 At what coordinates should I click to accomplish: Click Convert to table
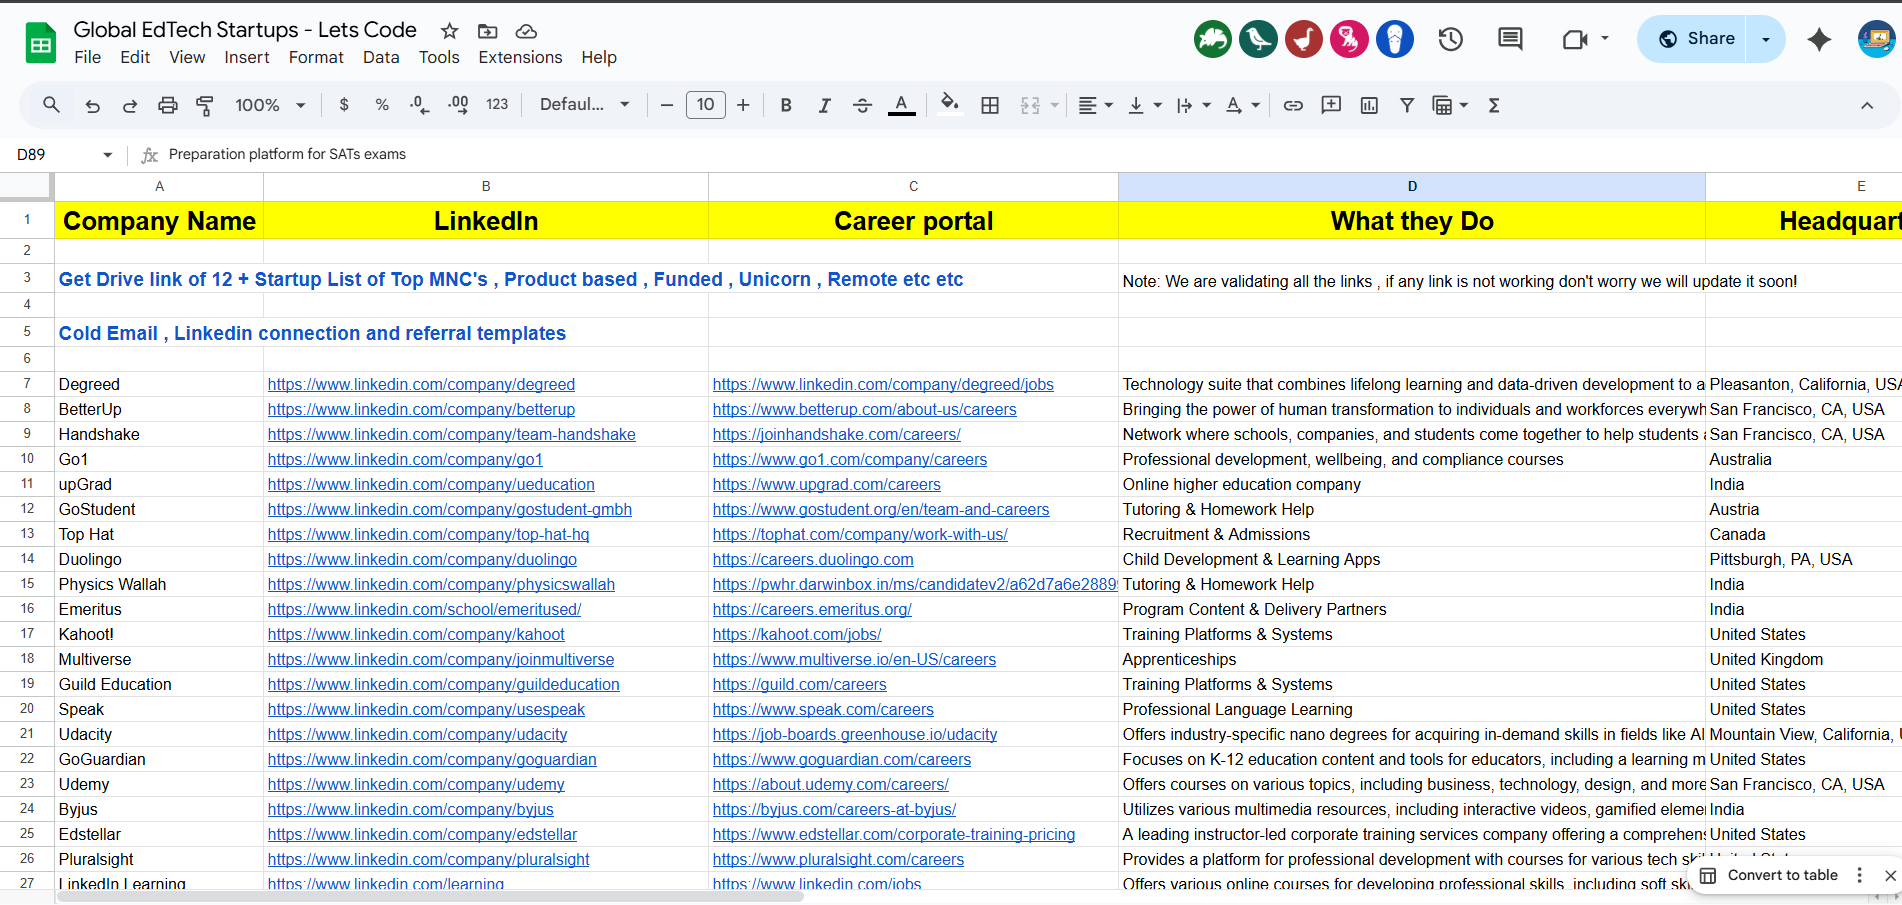click(1770, 875)
